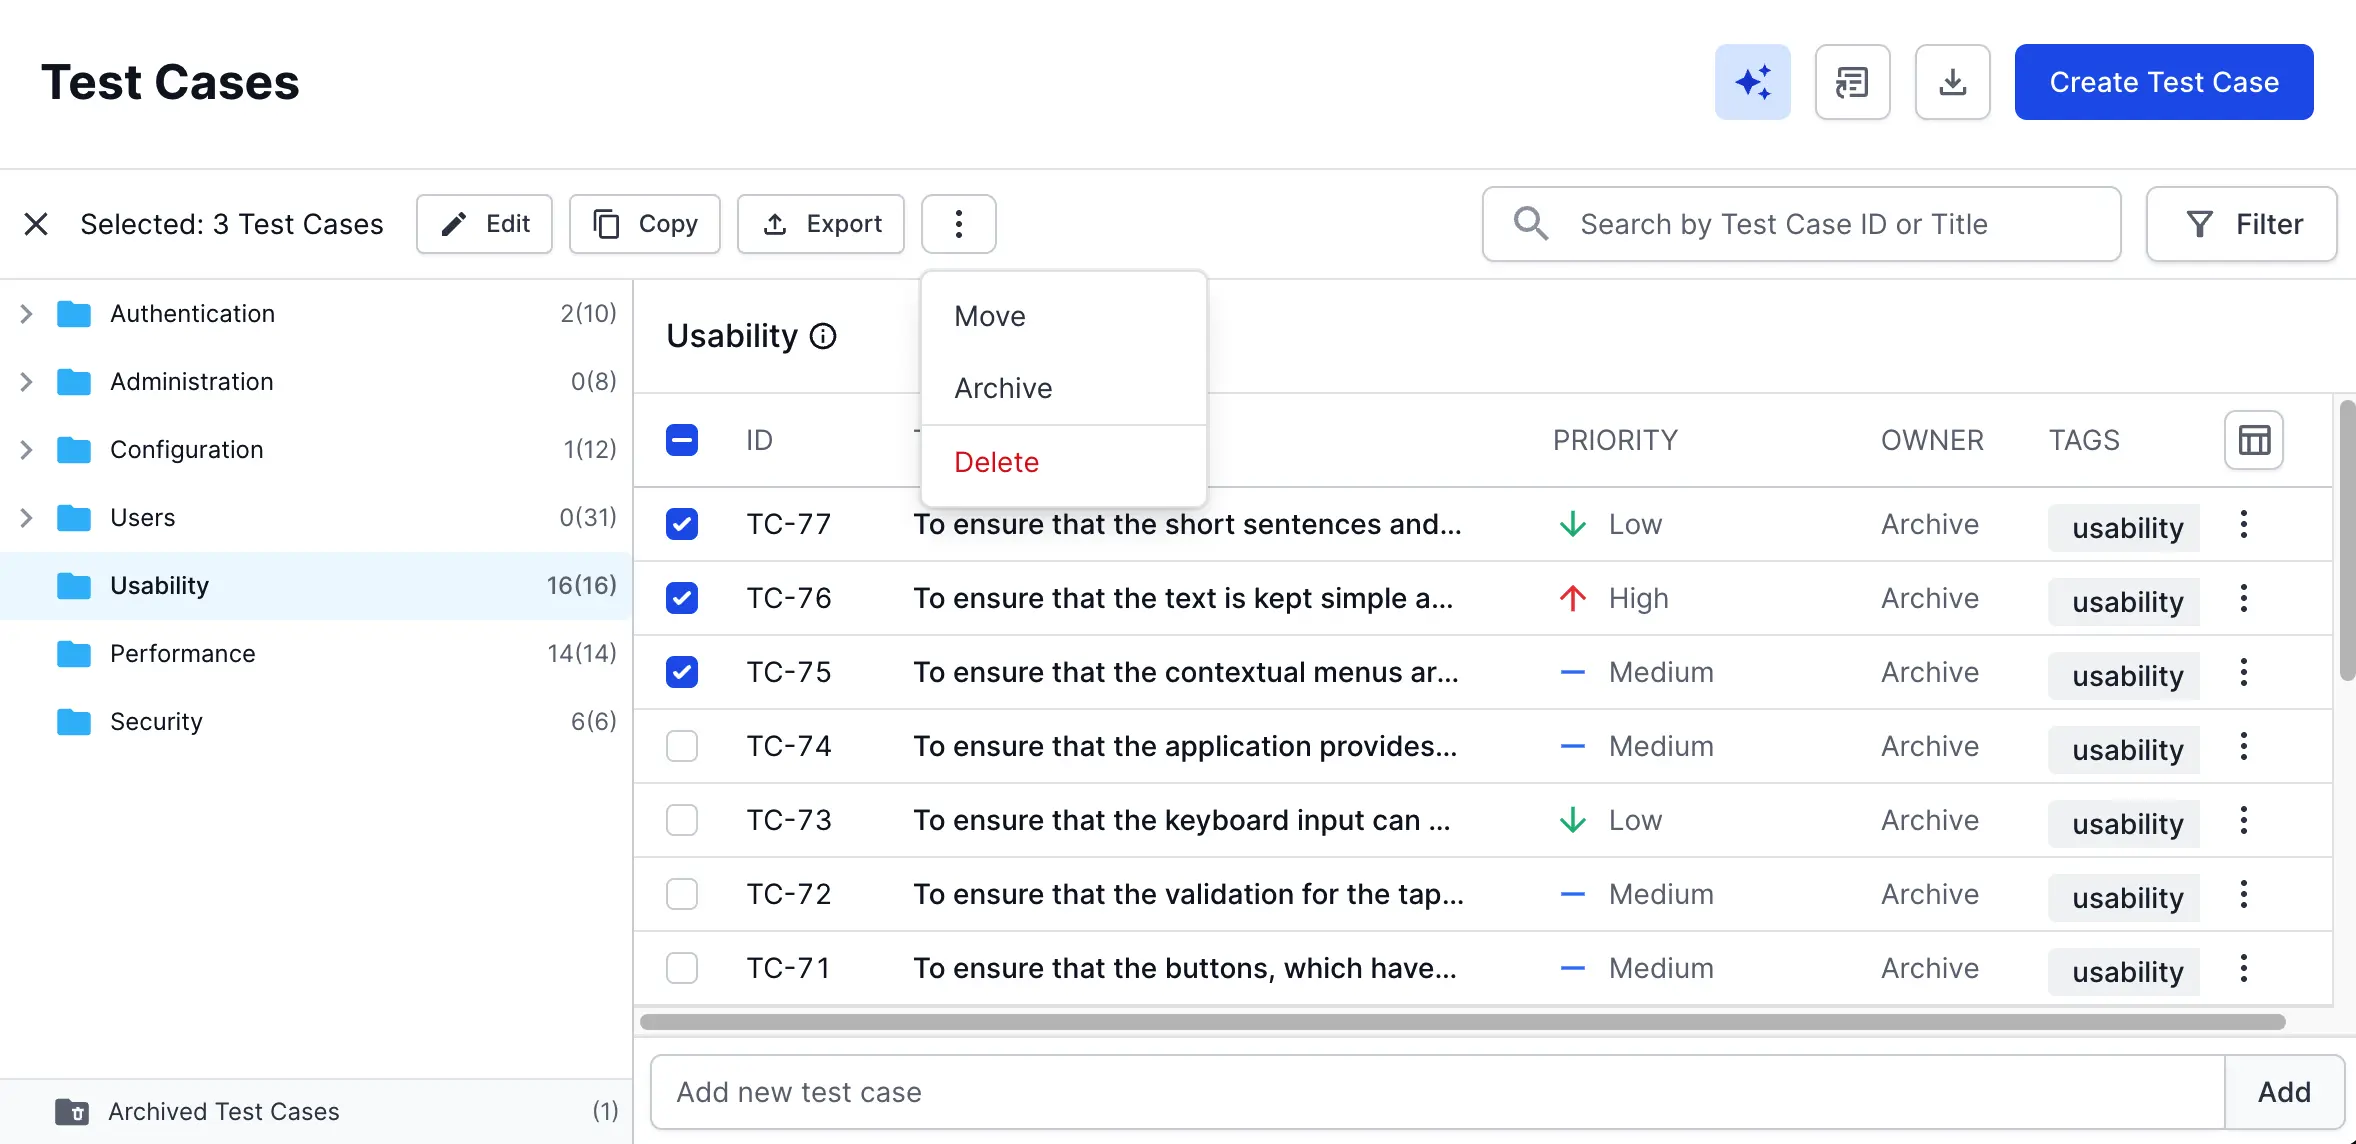Open Archived Test Cases folder
This screenshot has width=2356, height=1144.
point(224,1111)
